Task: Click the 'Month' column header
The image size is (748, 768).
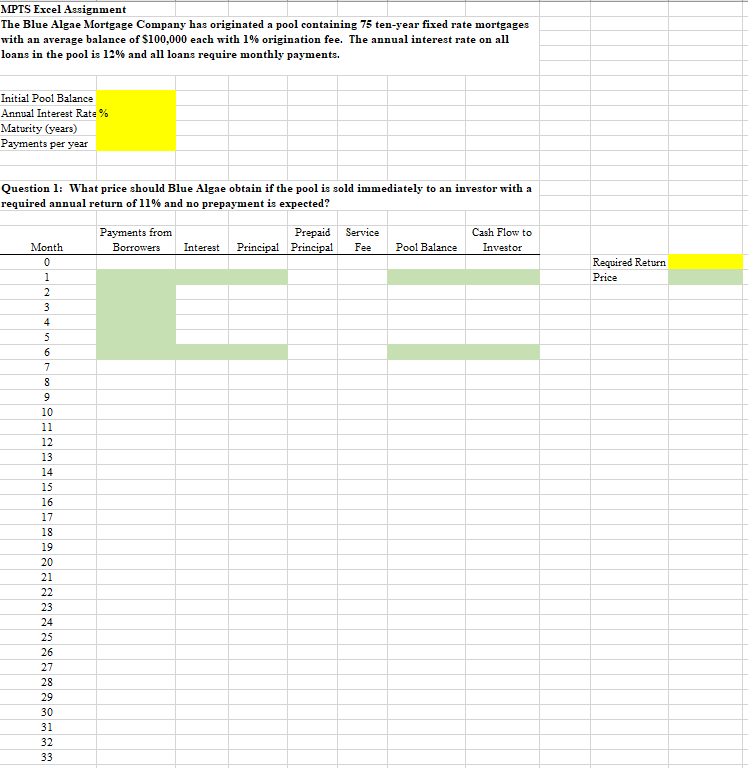Action: click(x=47, y=247)
